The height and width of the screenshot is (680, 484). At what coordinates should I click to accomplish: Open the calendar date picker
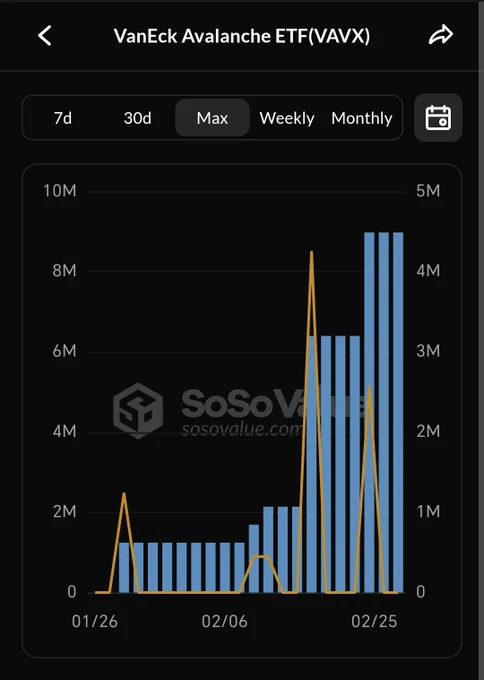pos(438,118)
